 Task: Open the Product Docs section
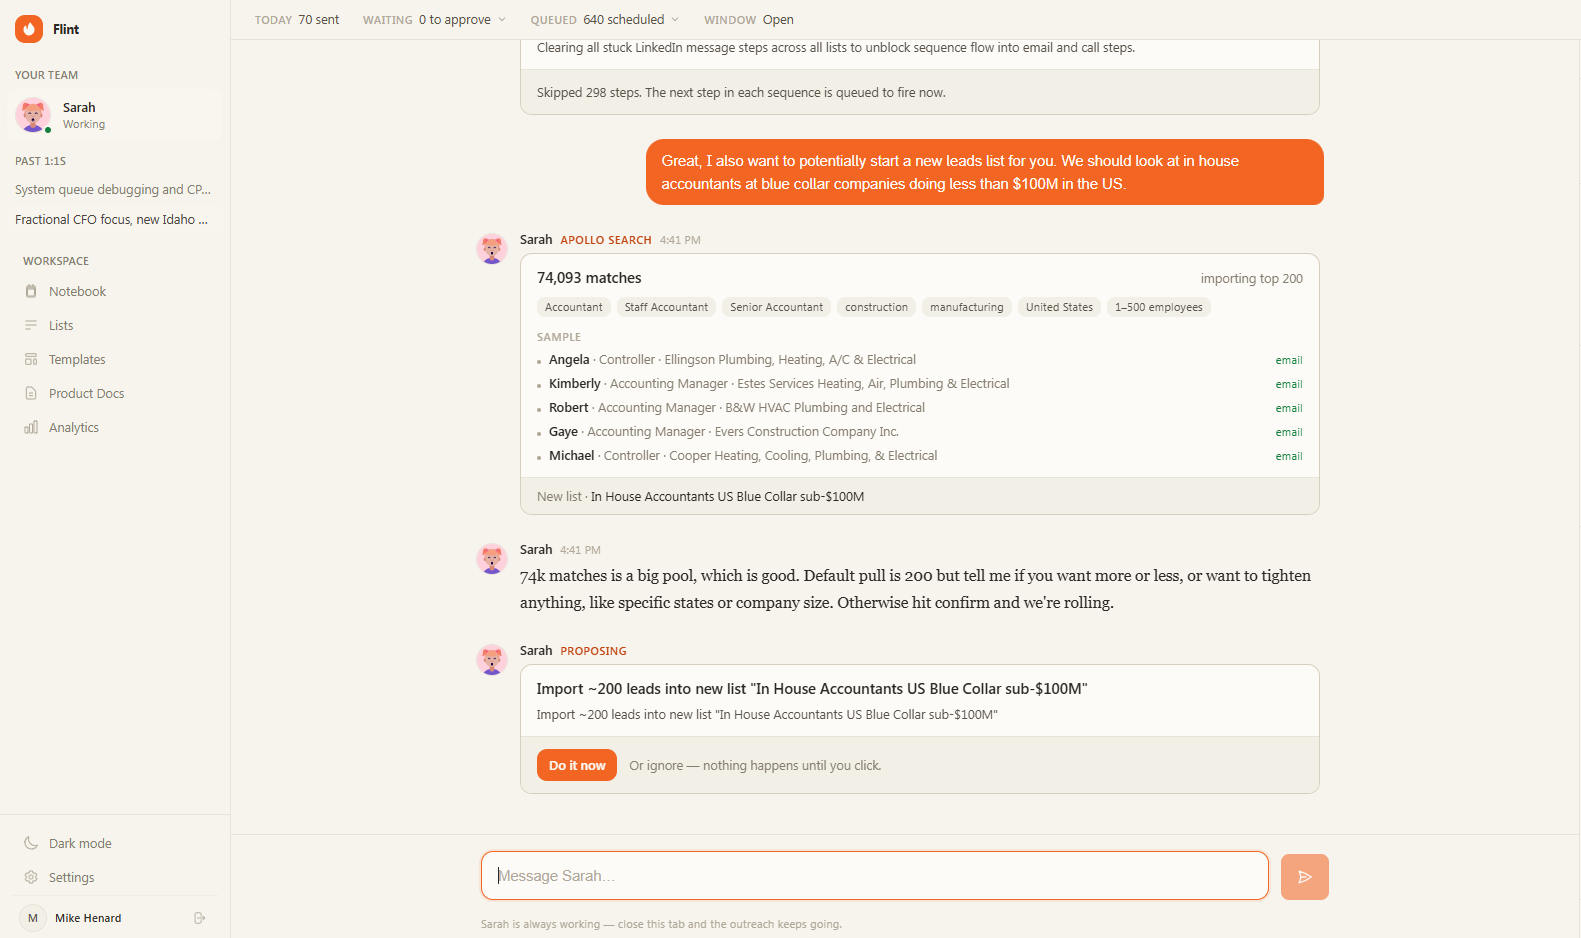[x=115, y=393]
